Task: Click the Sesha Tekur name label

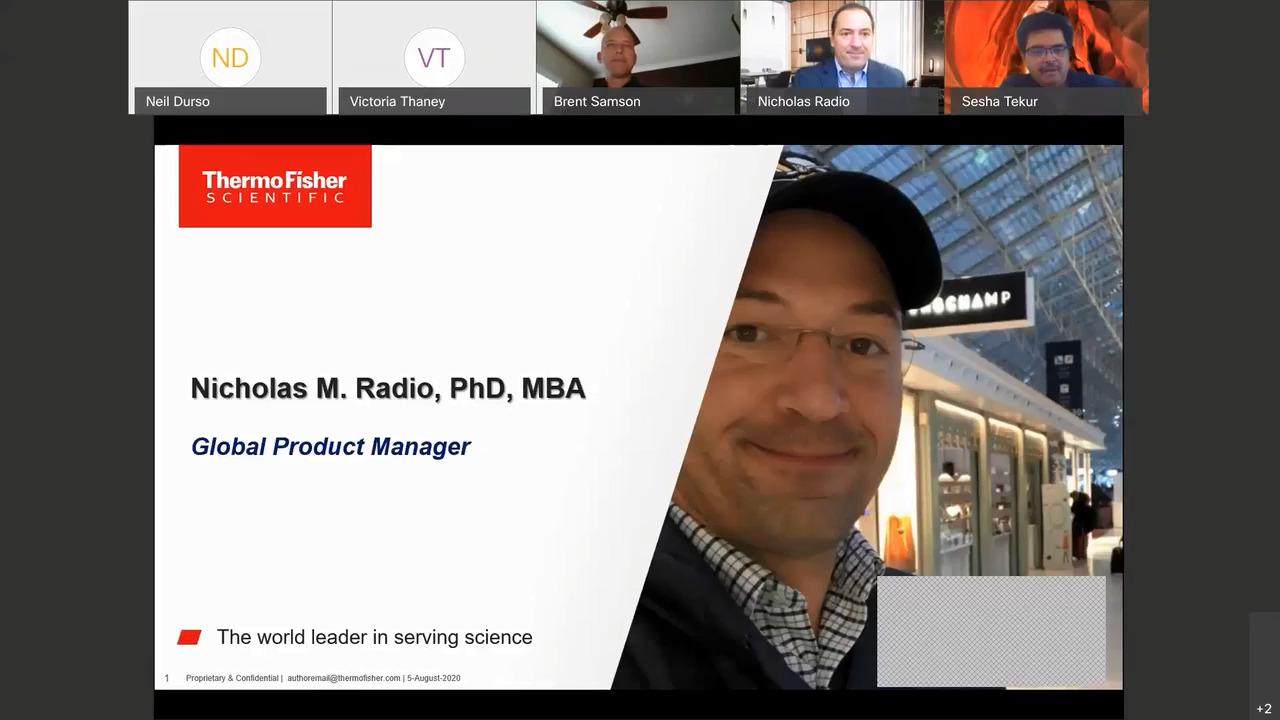Action: [999, 101]
